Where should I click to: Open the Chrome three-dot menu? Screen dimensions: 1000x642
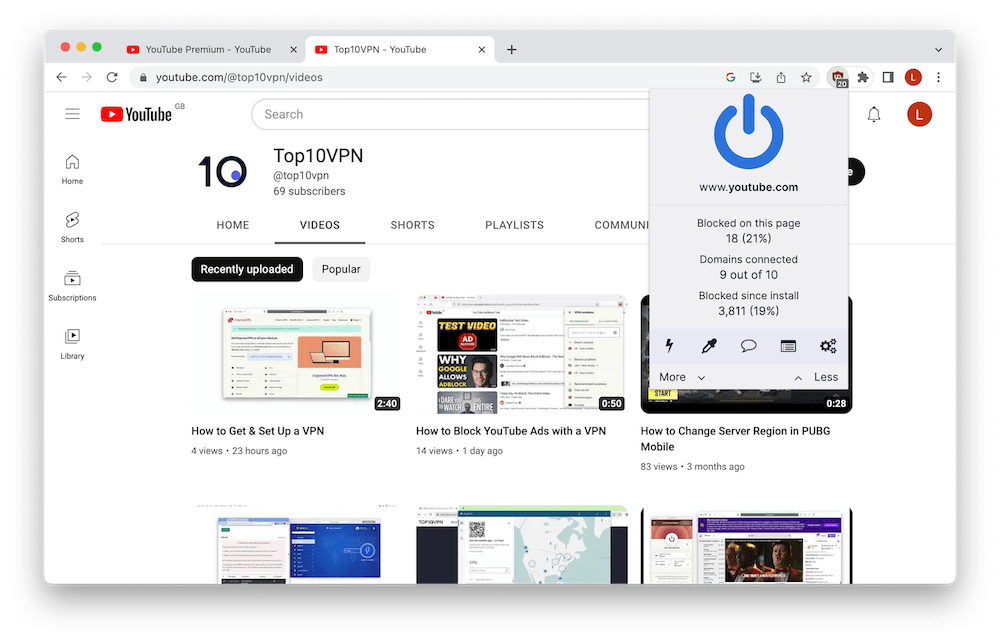938,77
